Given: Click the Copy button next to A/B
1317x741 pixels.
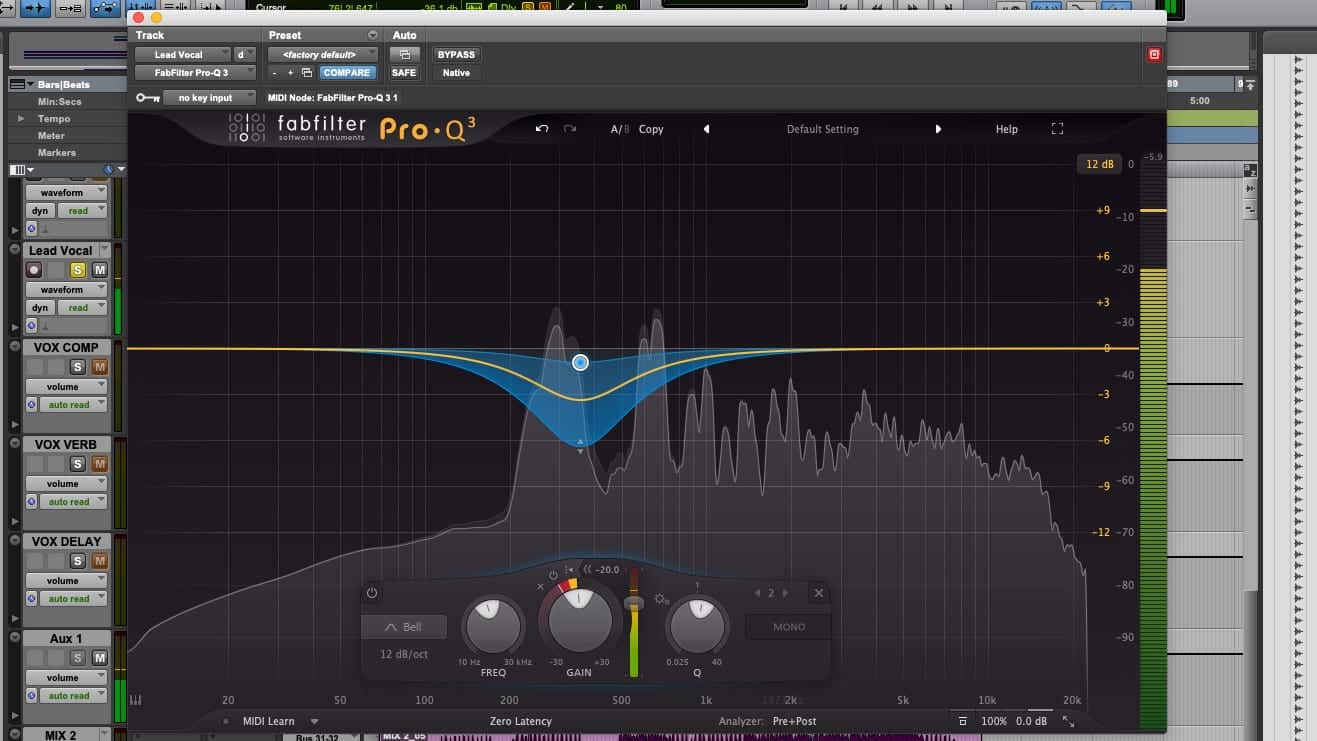Looking at the screenshot, I should point(651,129).
